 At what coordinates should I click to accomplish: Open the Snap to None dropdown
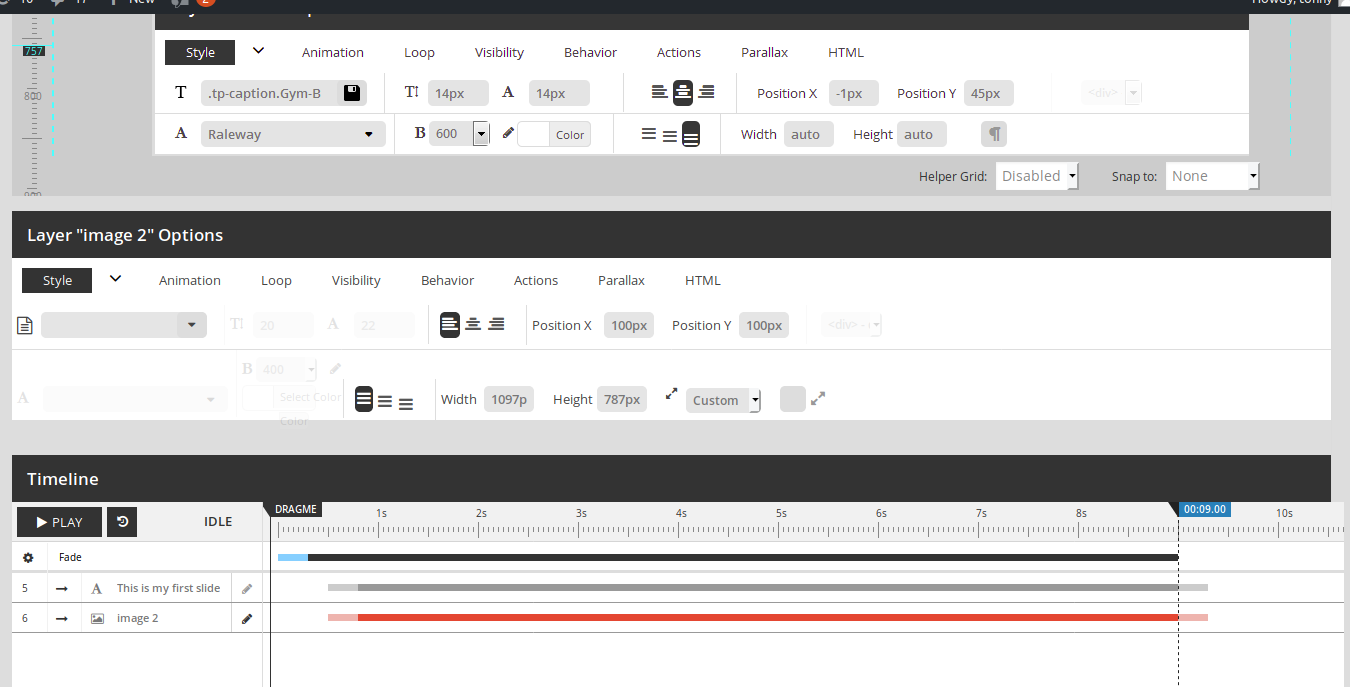point(1212,176)
